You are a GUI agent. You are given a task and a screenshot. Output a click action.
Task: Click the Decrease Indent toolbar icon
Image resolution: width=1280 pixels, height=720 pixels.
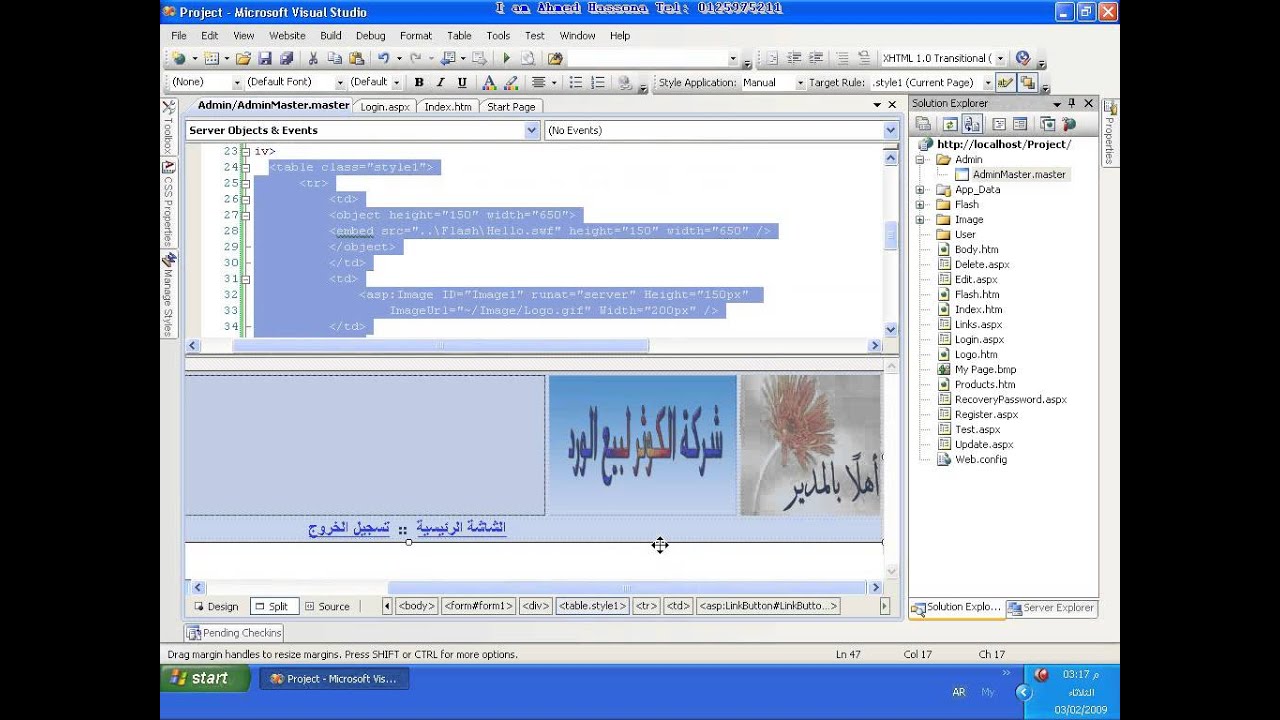794,58
